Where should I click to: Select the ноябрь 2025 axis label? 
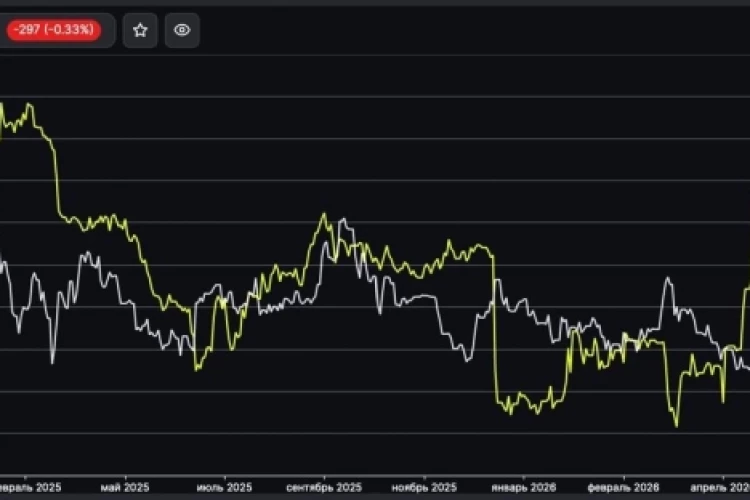pyautogui.click(x=424, y=488)
